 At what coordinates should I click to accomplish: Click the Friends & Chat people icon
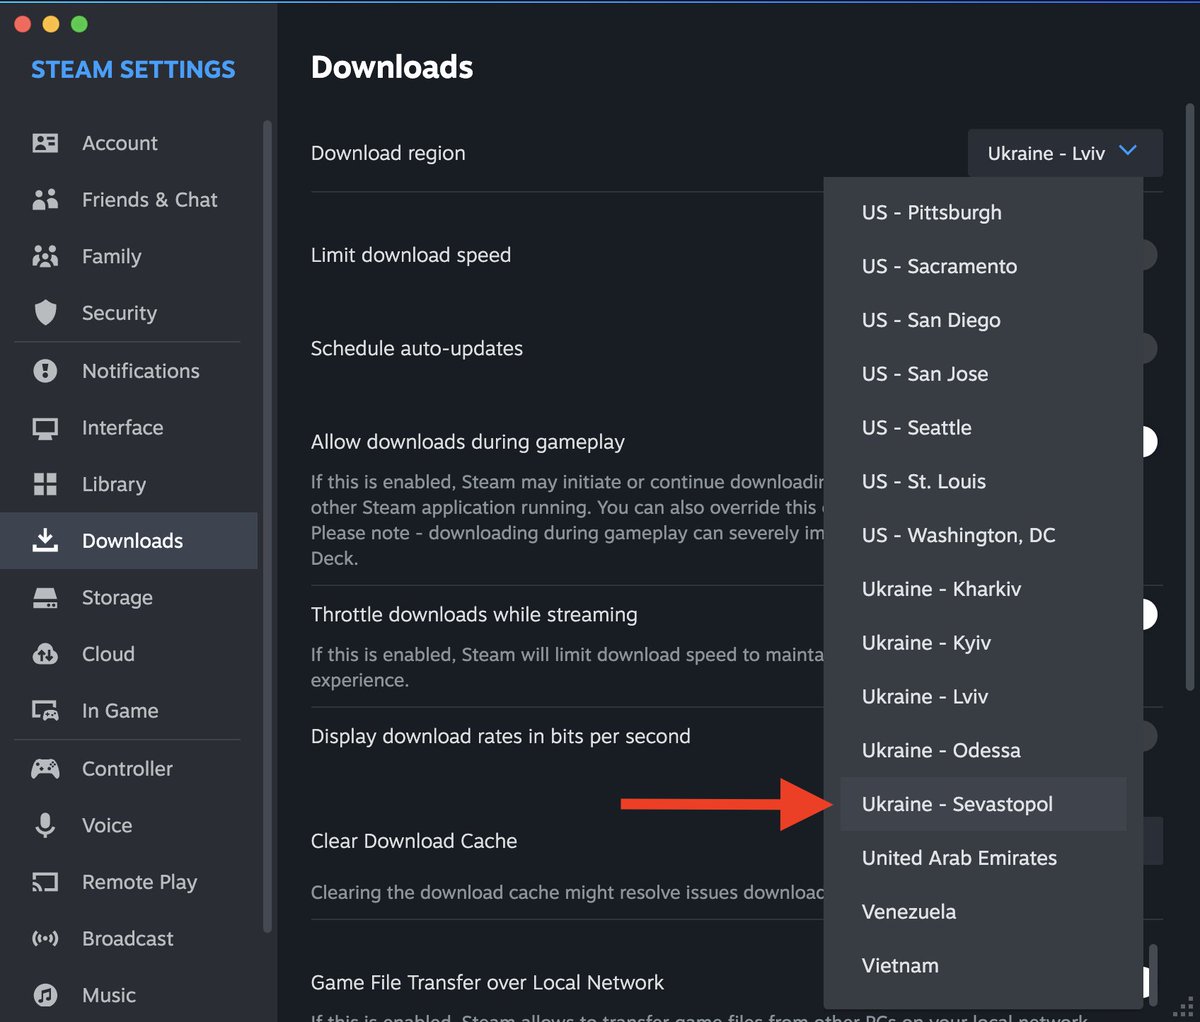point(45,199)
